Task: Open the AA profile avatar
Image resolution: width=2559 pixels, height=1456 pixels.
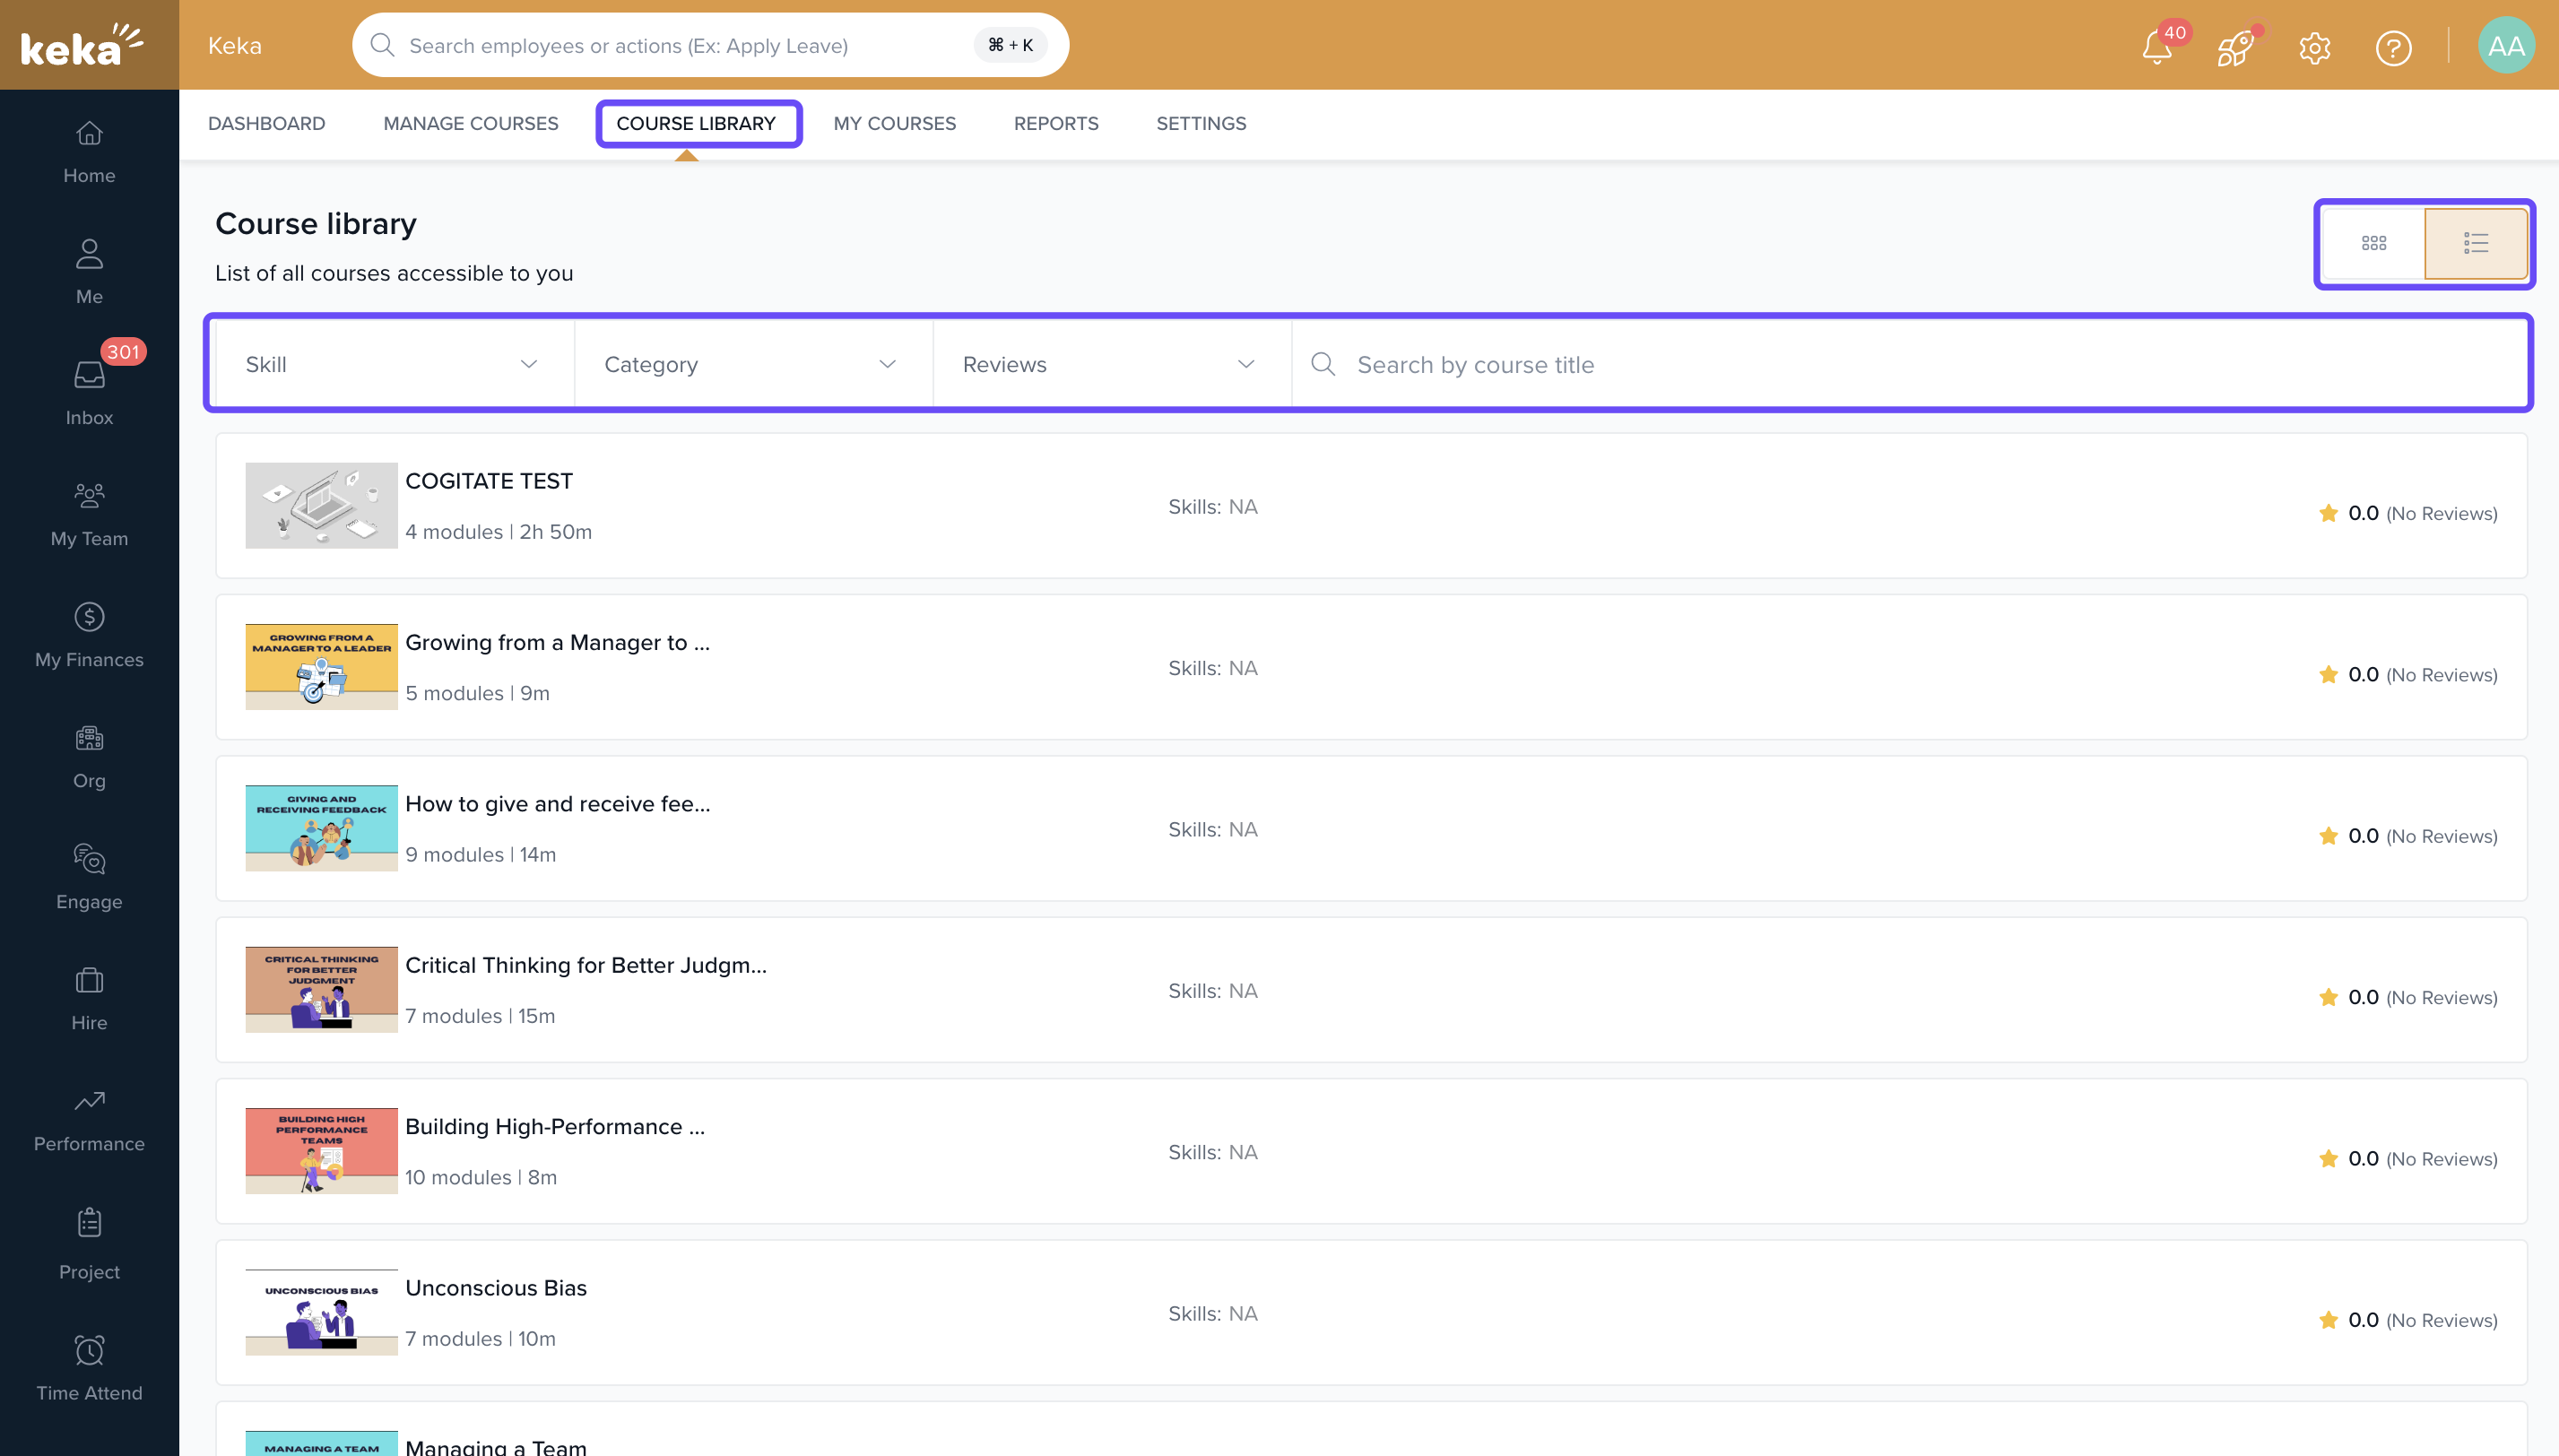Action: (x=2505, y=46)
